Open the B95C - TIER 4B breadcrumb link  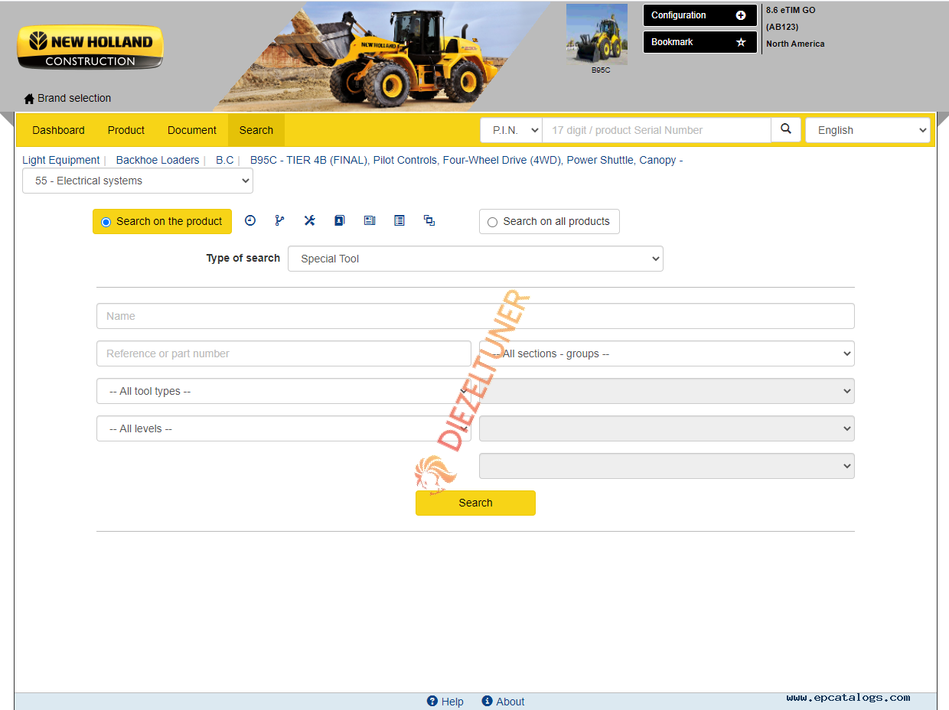[465, 160]
